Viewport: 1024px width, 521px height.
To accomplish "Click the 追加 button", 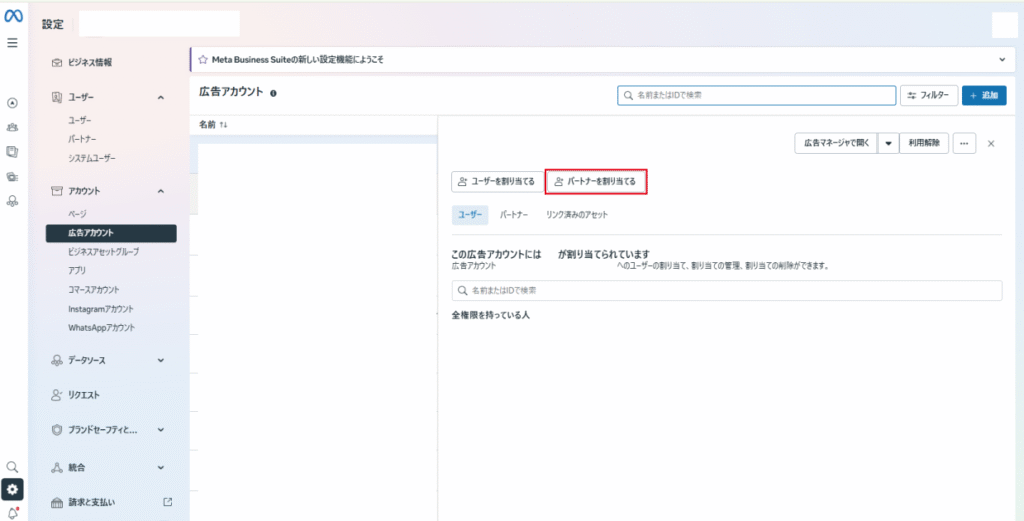I will pyautogui.click(x=984, y=95).
